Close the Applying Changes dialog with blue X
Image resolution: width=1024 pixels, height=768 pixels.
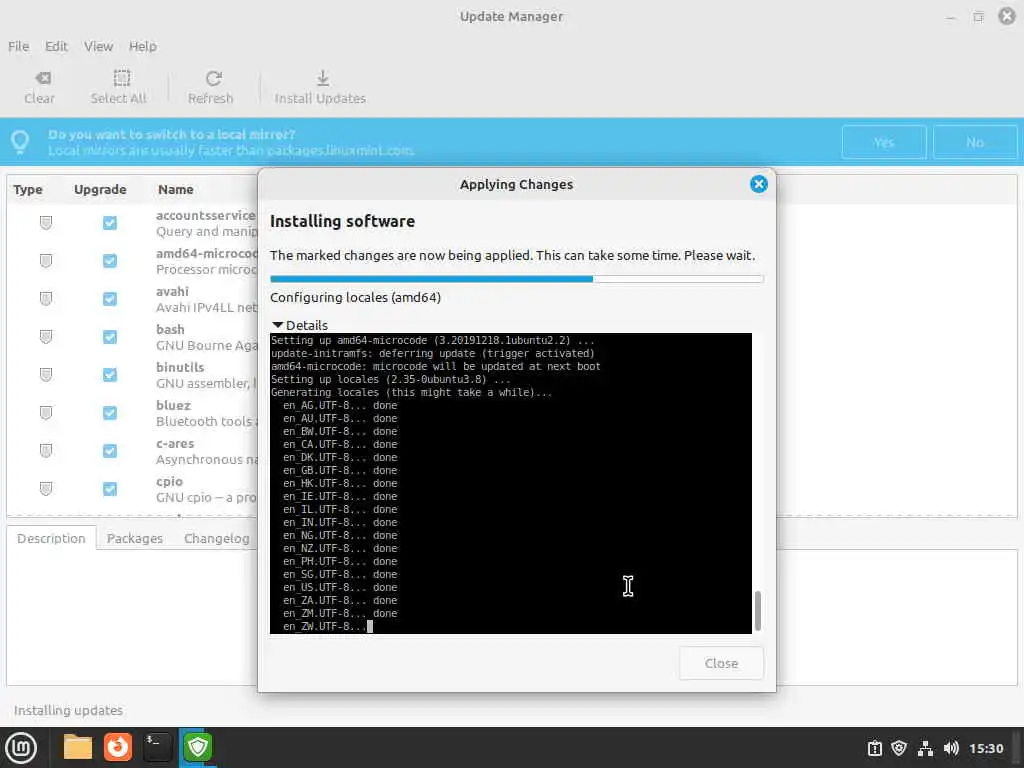point(758,184)
